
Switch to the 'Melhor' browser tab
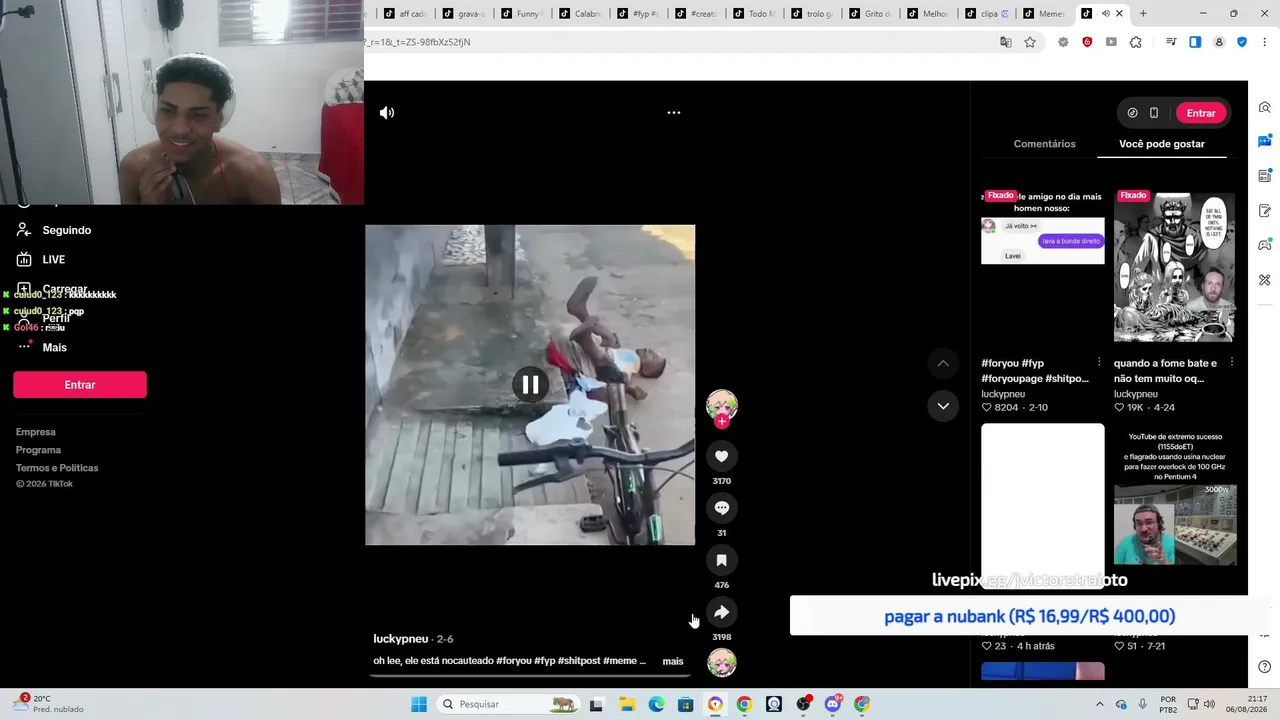coord(927,14)
